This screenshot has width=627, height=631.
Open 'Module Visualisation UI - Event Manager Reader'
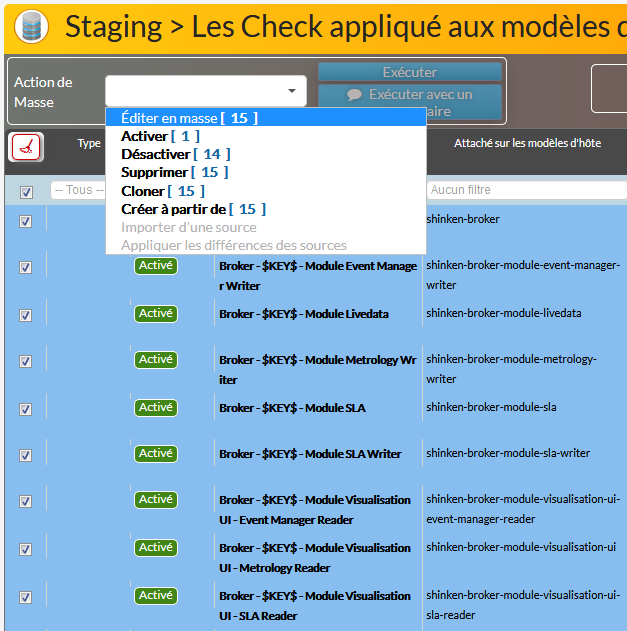[x=315, y=510]
